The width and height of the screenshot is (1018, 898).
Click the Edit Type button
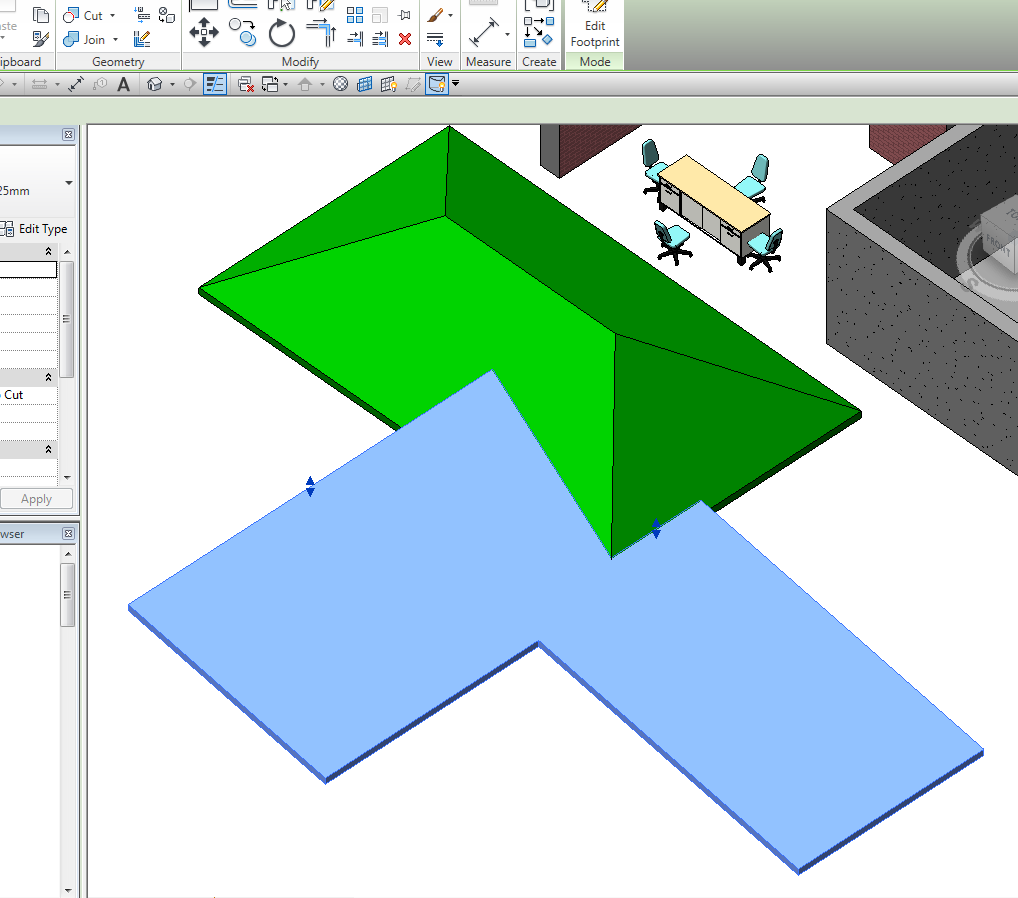36,229
